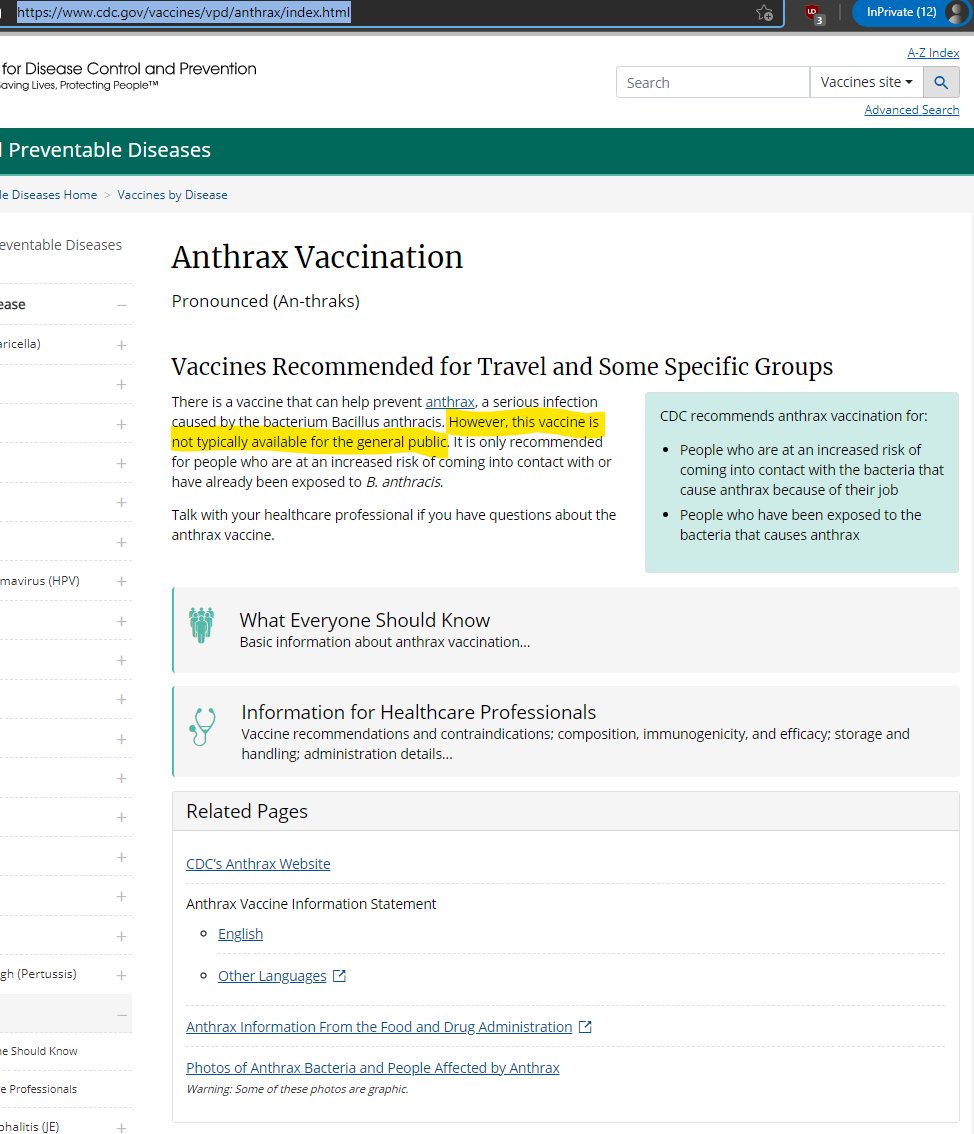Follow the anthrax link in paragraph
974x1134 pixels.
click(x=450, y=402)
